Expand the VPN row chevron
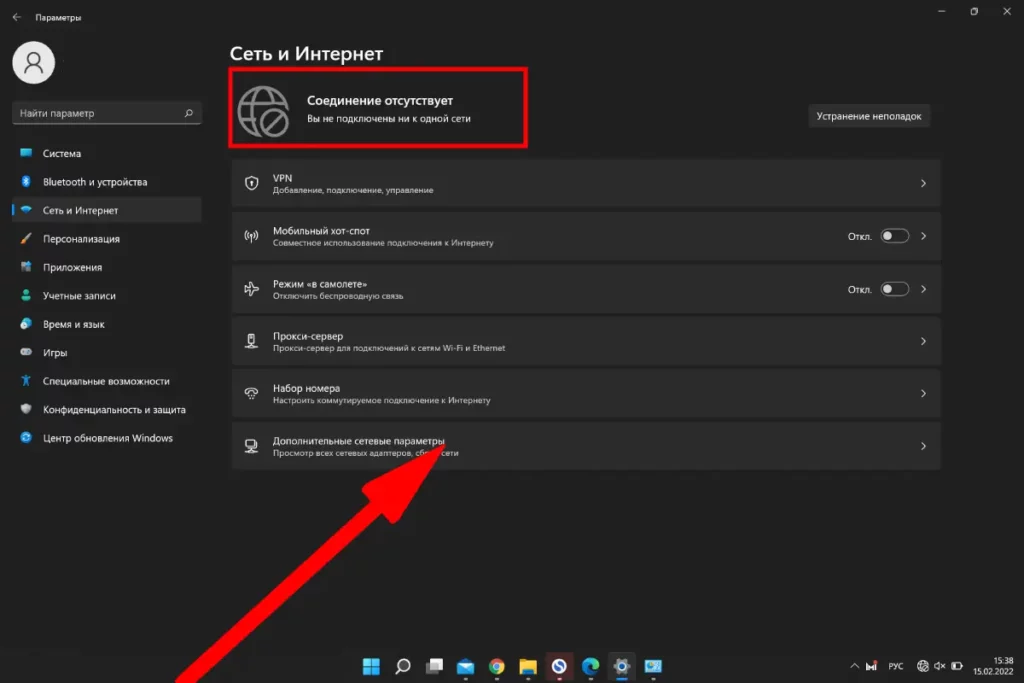The image size is (1024, 683). (x=923, y=184)
